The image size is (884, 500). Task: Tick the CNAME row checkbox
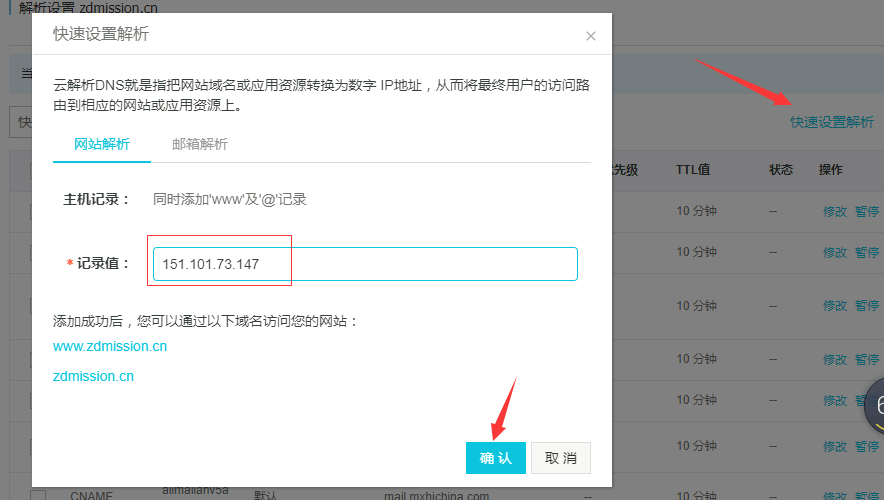pyautogui.click(x=38, y=496)
